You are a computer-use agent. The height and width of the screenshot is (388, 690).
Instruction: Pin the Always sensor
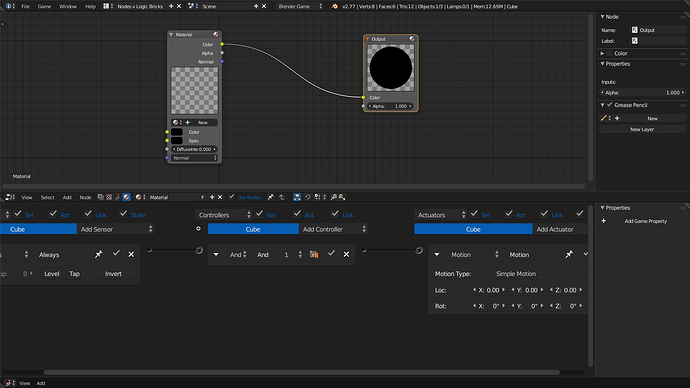click(x=99, y=254)
